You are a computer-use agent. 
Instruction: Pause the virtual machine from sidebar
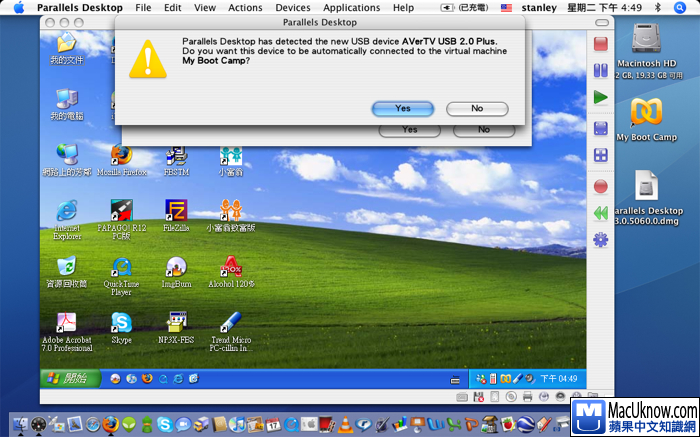point(600,70)
